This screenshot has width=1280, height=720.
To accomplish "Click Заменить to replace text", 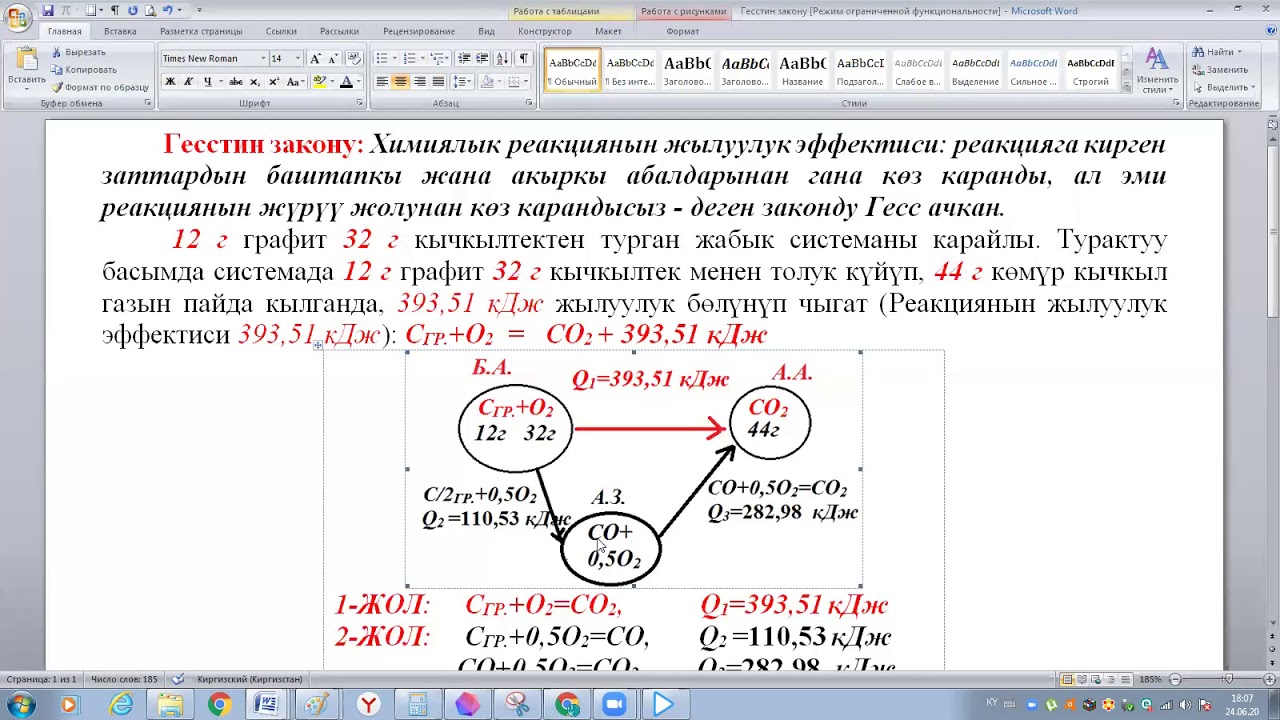I will point(1220,70).
